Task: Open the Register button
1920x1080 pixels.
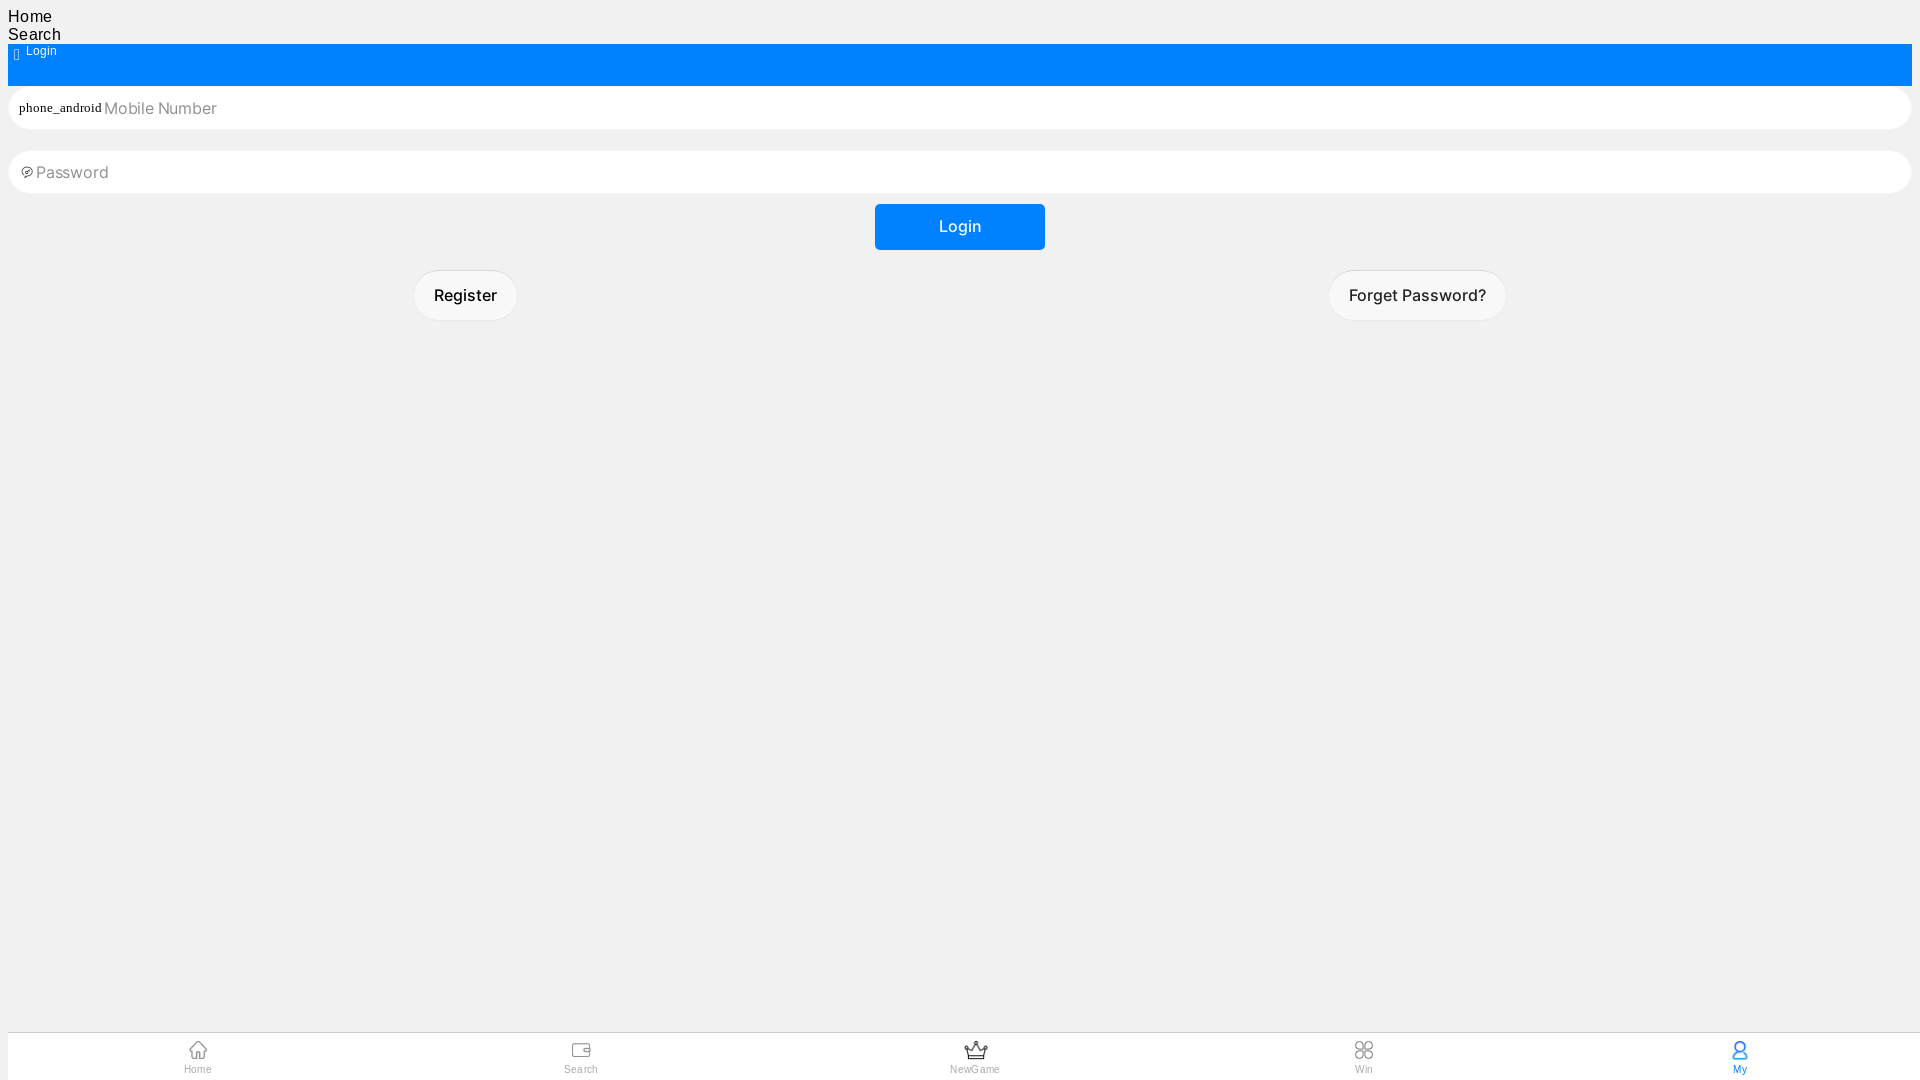Action: 465,295
